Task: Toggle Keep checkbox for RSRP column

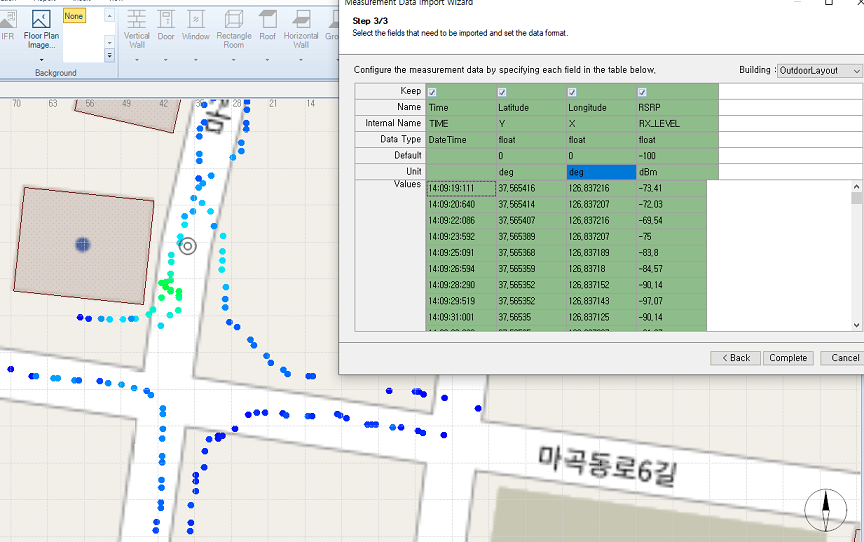Action: click(642, 92)
